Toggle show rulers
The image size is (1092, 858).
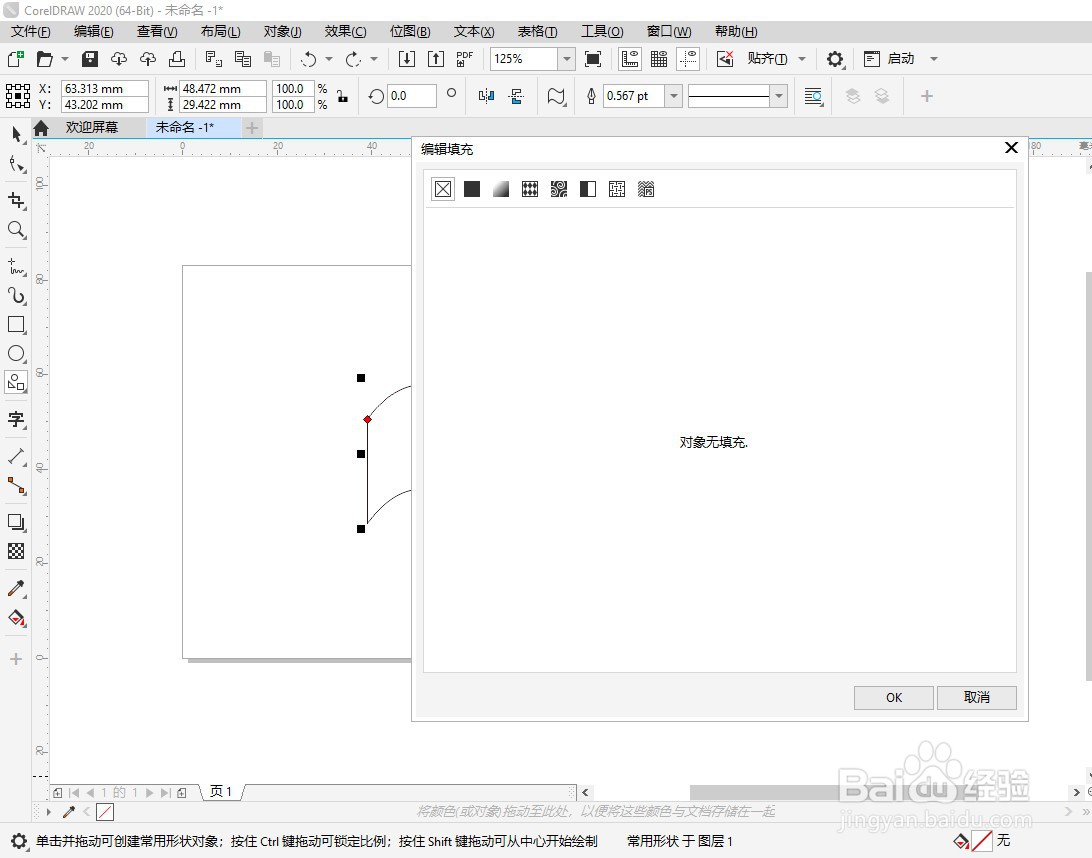pos(630,59)
